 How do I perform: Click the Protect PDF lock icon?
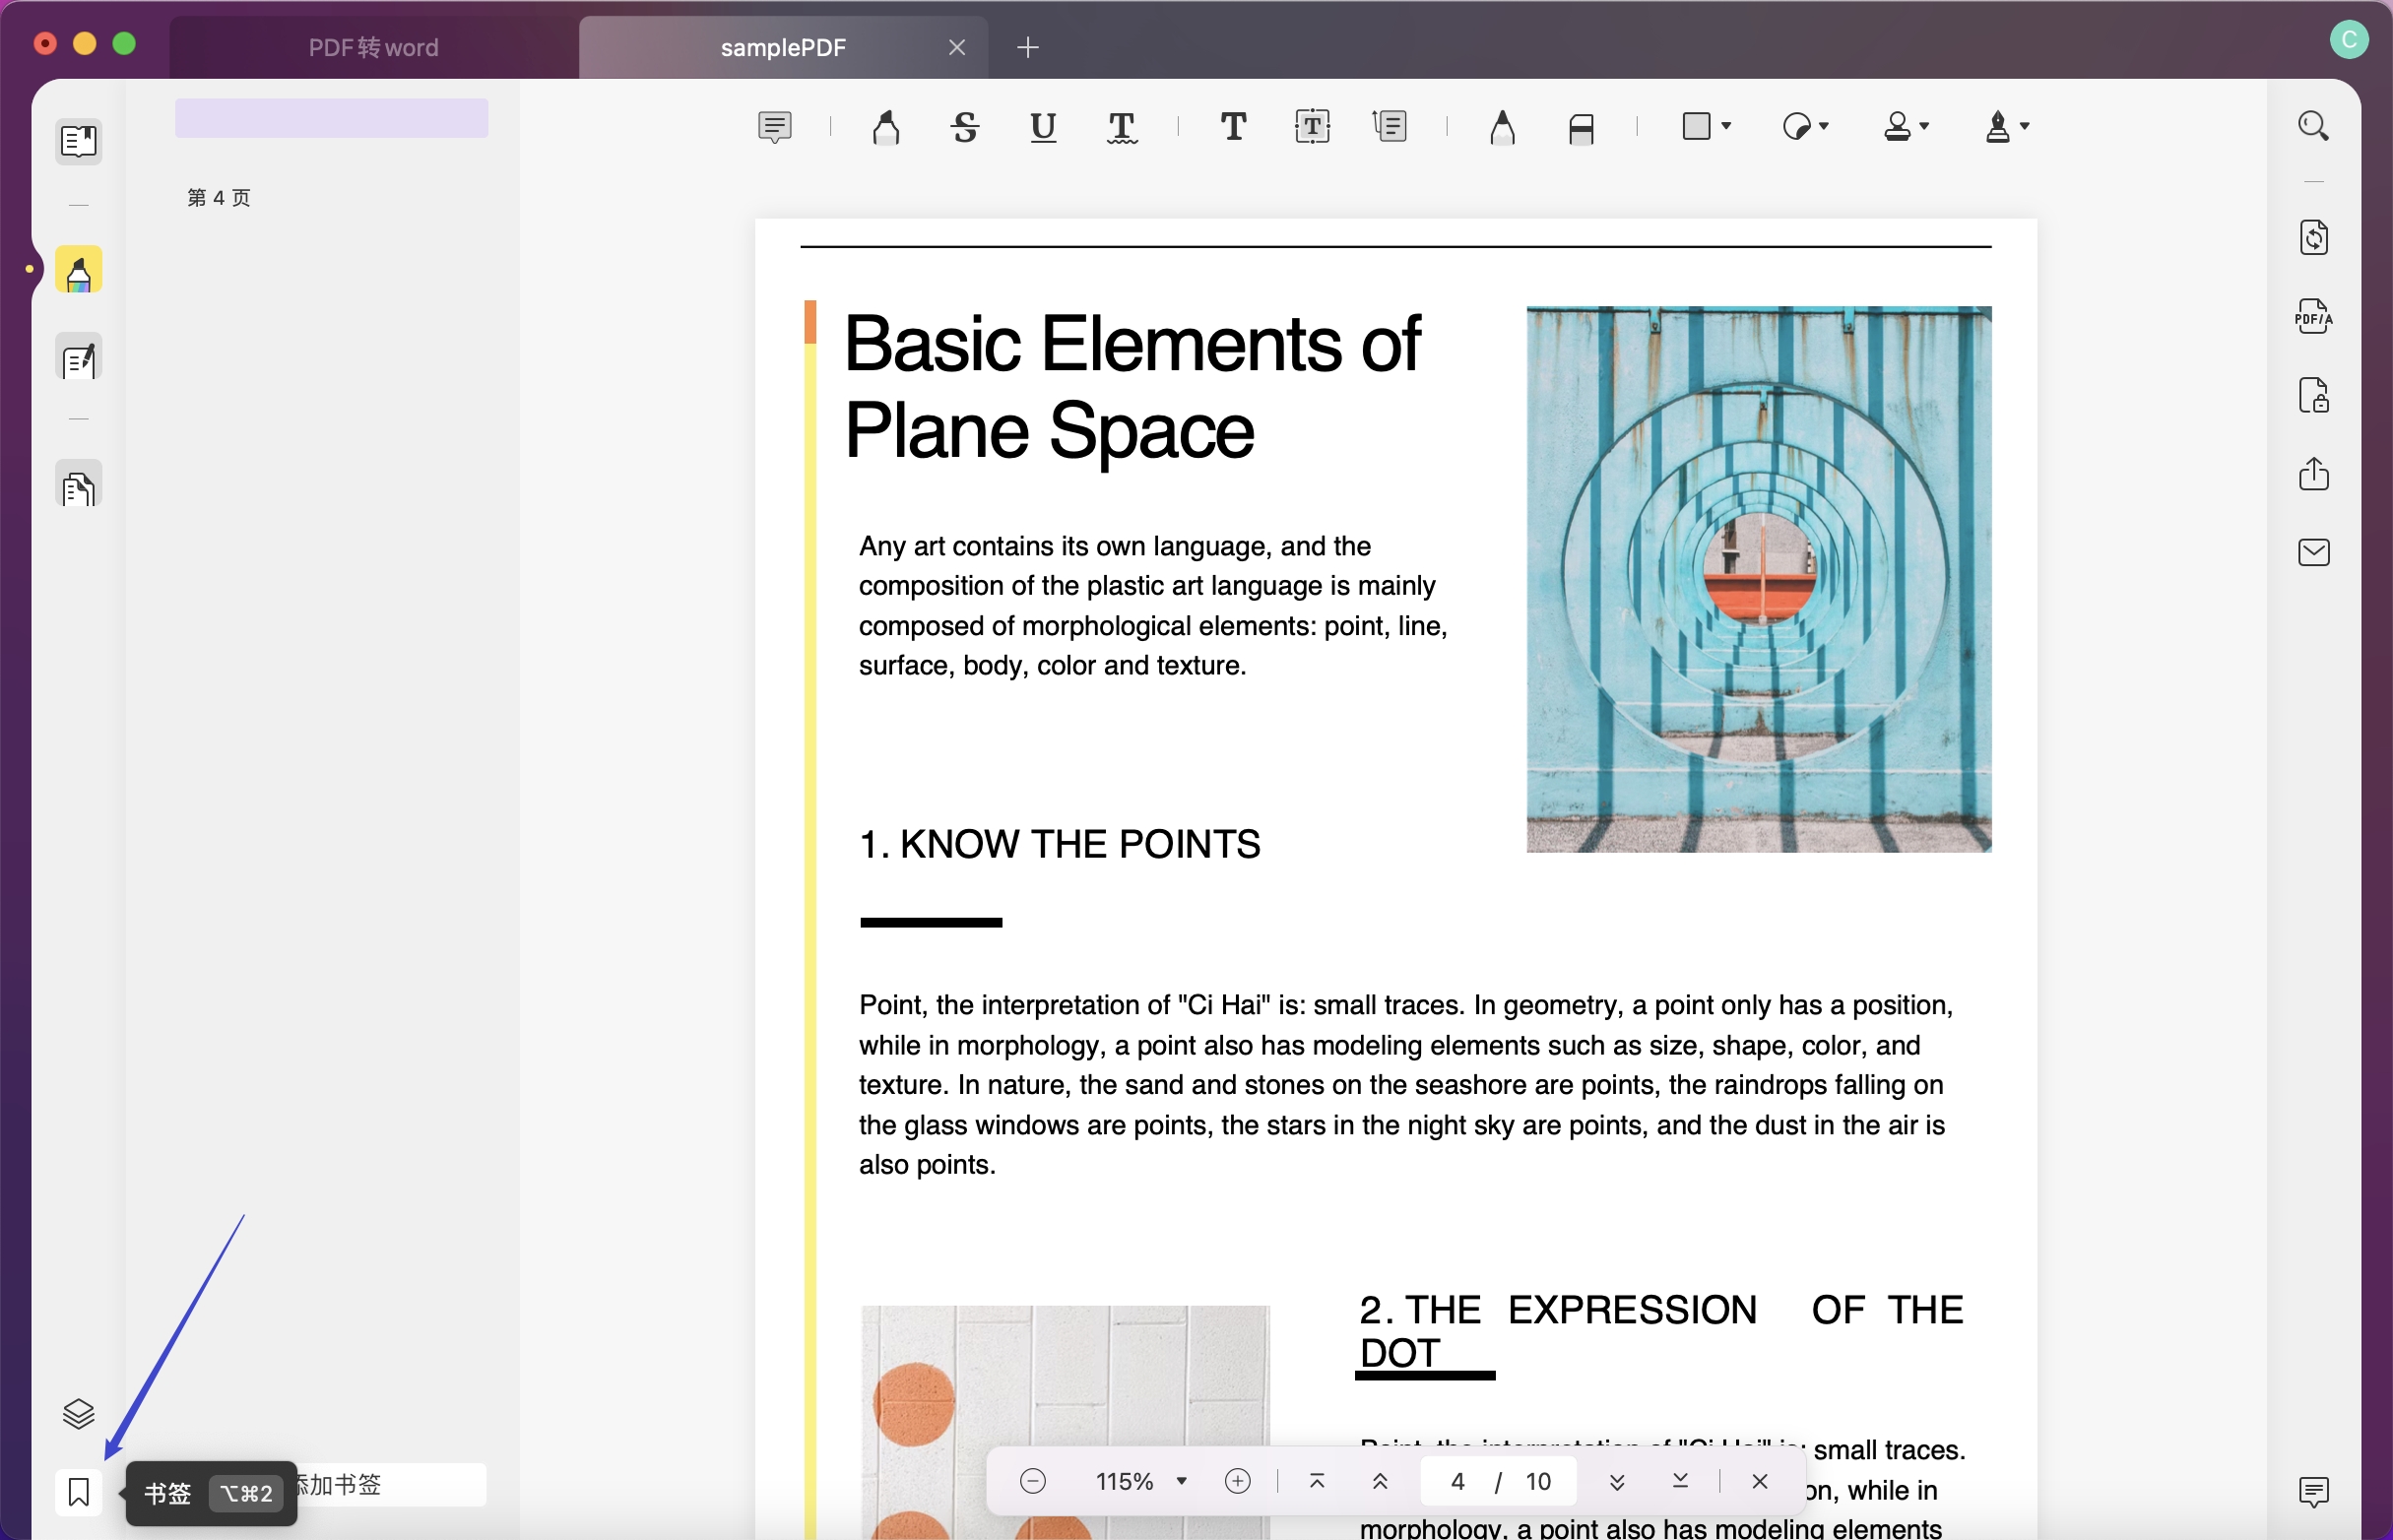coord(2313,395)
